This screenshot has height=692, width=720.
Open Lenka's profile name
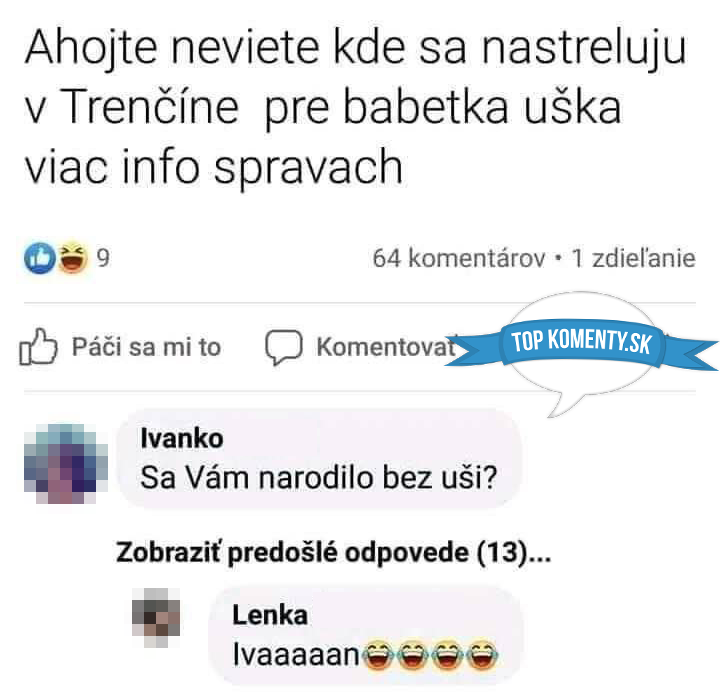click(x=270, y=615)
